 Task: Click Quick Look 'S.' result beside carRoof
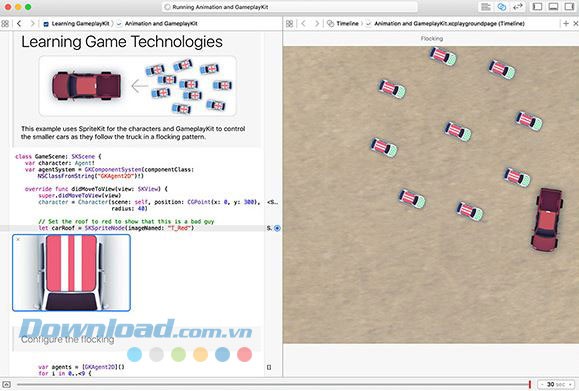tap(269, 228)
